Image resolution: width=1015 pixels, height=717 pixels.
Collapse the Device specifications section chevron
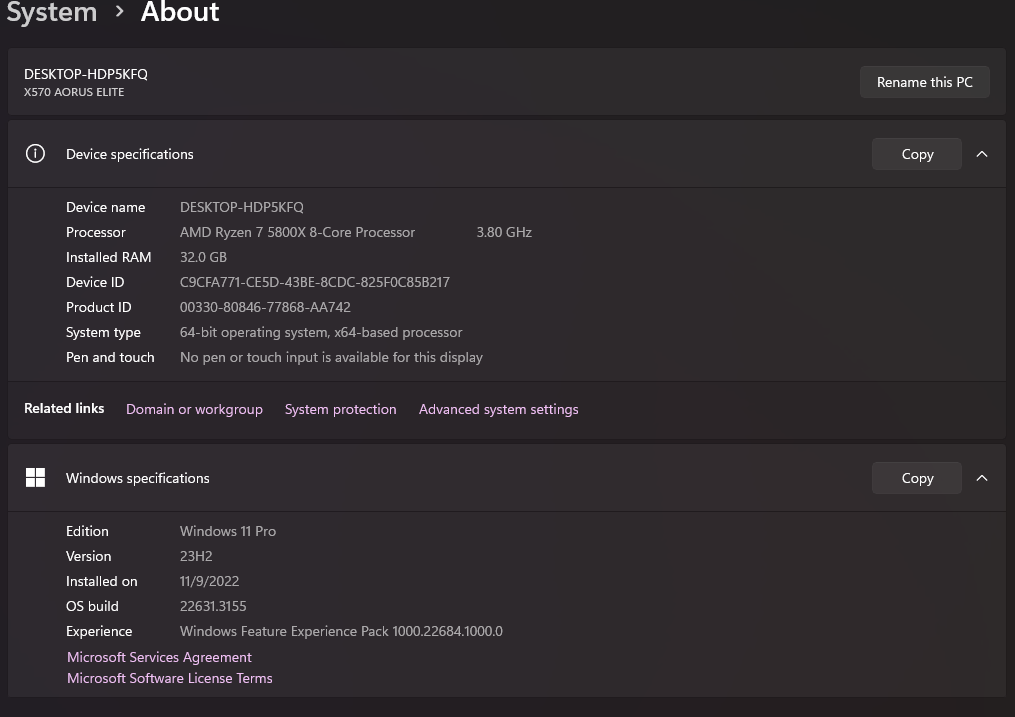click(x=981, y=154)
